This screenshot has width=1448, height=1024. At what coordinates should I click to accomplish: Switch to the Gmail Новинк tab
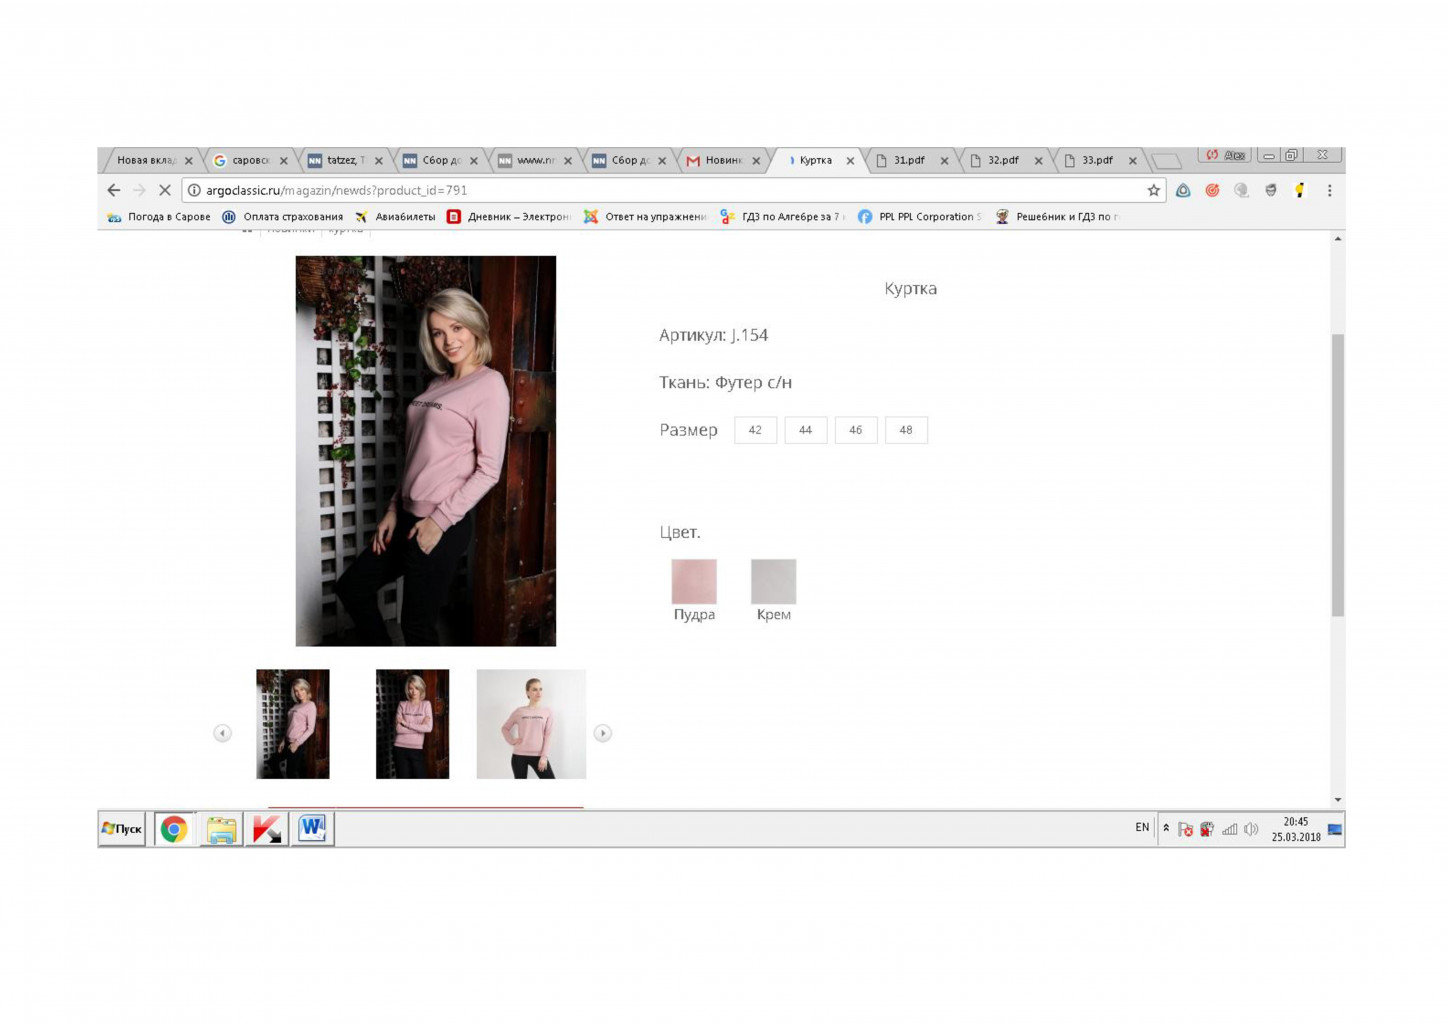coord(722,160)
